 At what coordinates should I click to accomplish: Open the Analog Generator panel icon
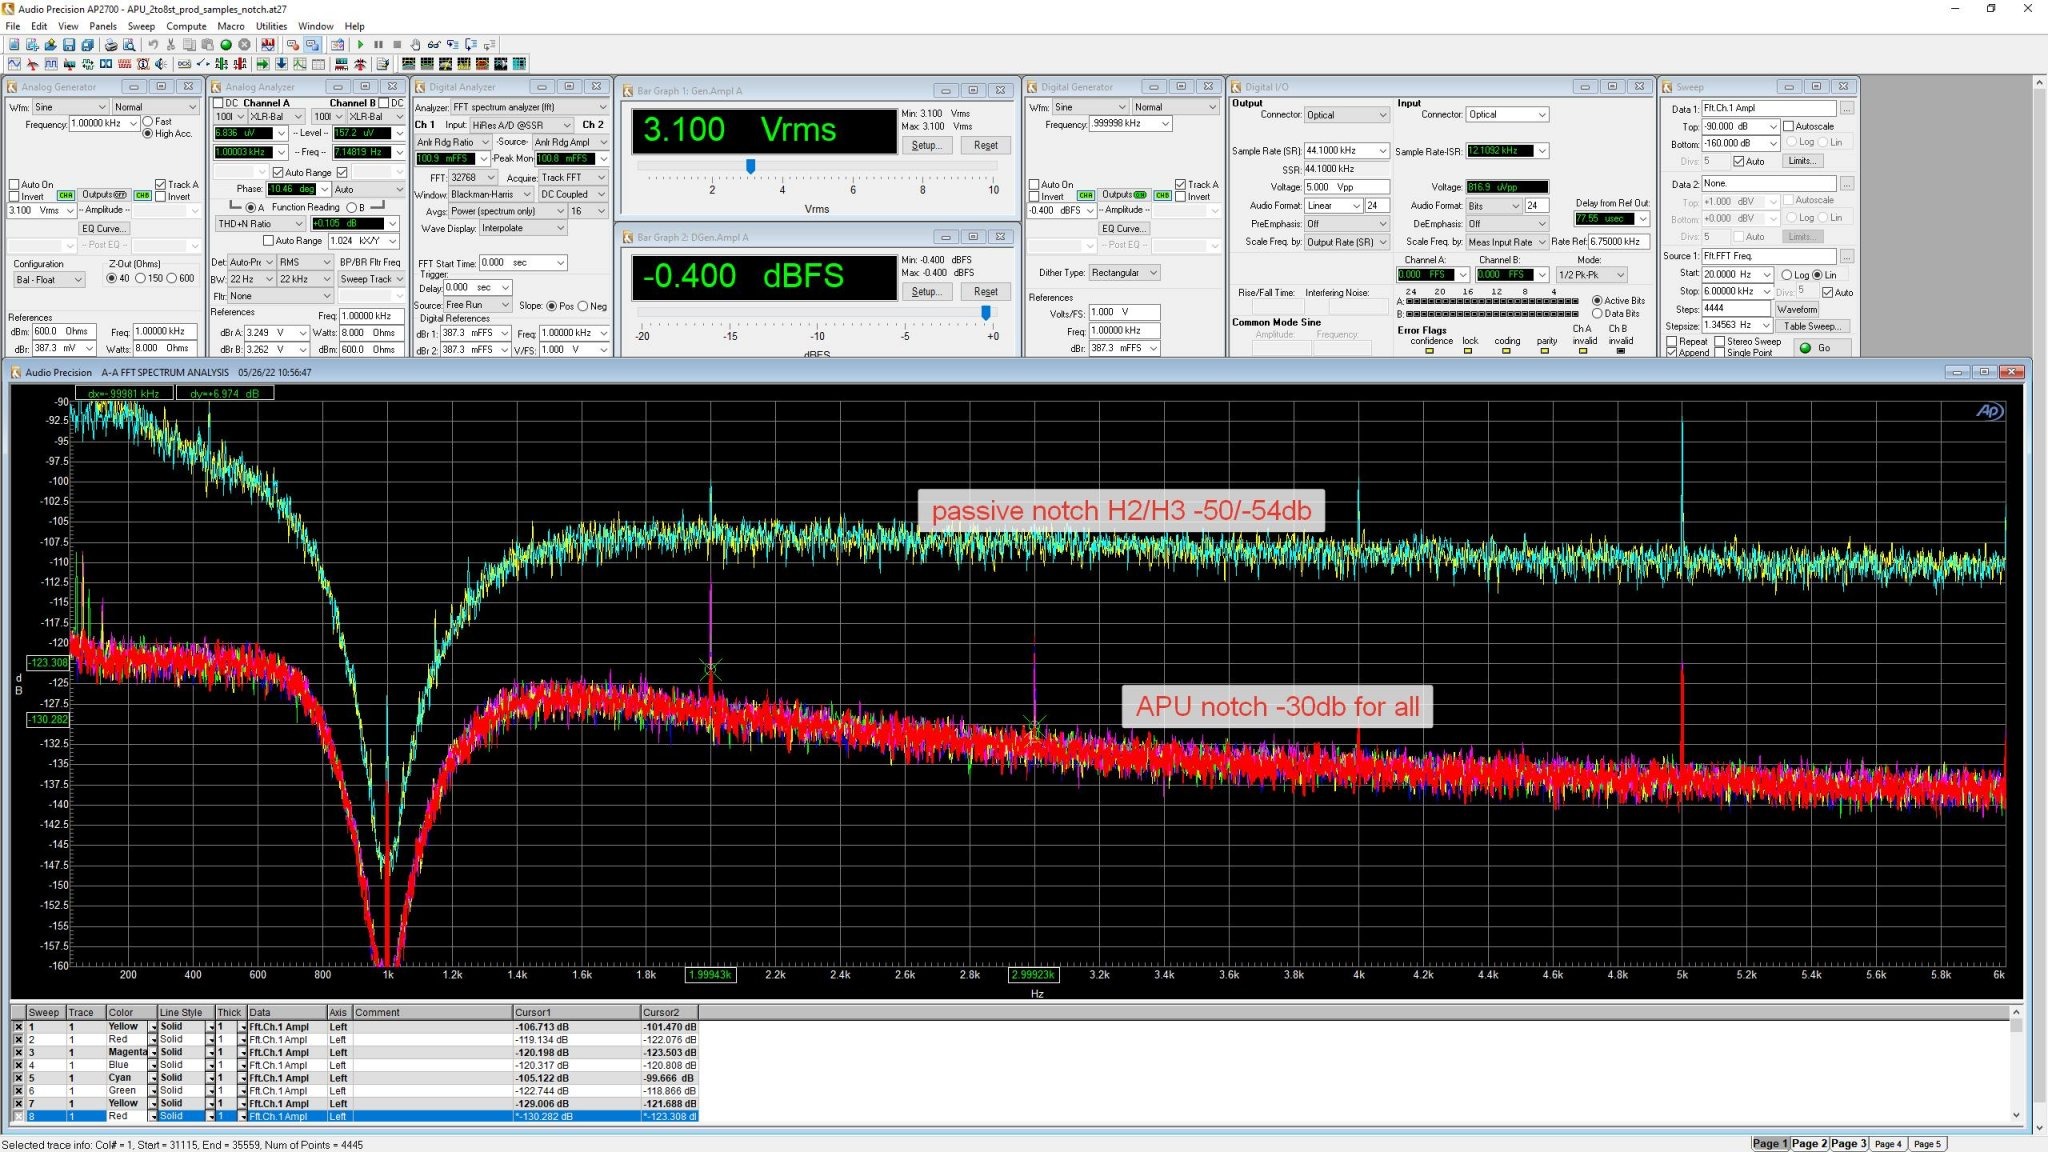click(x=14, y=64)
